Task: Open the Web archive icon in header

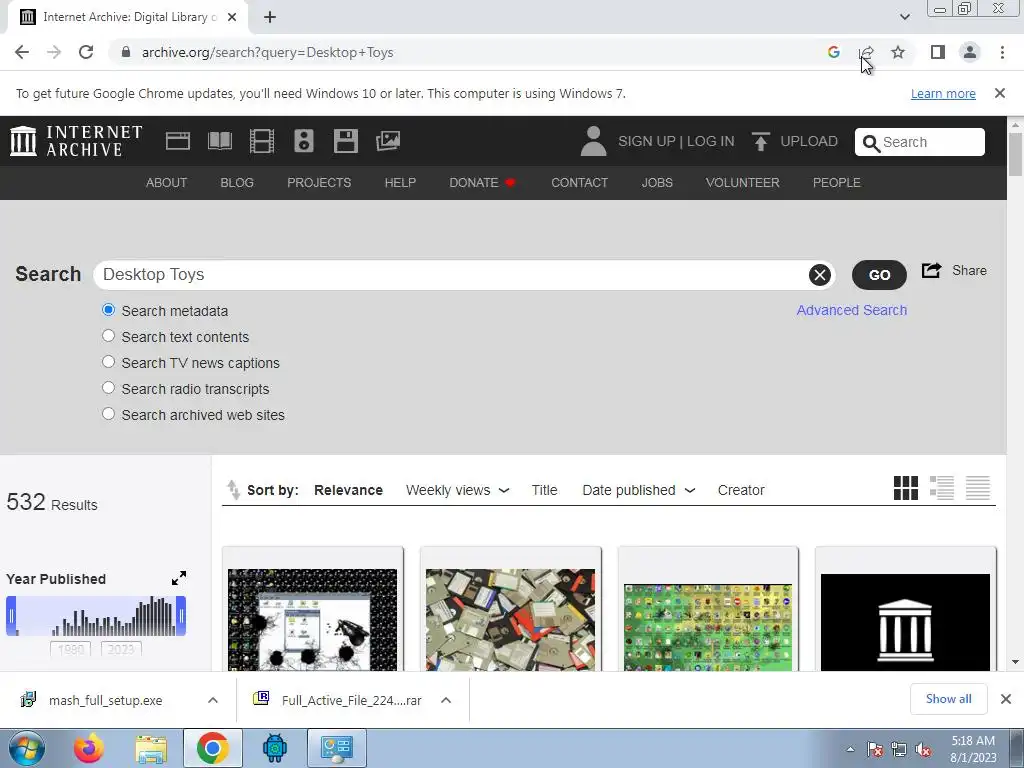Action: (x=178, y=141)
